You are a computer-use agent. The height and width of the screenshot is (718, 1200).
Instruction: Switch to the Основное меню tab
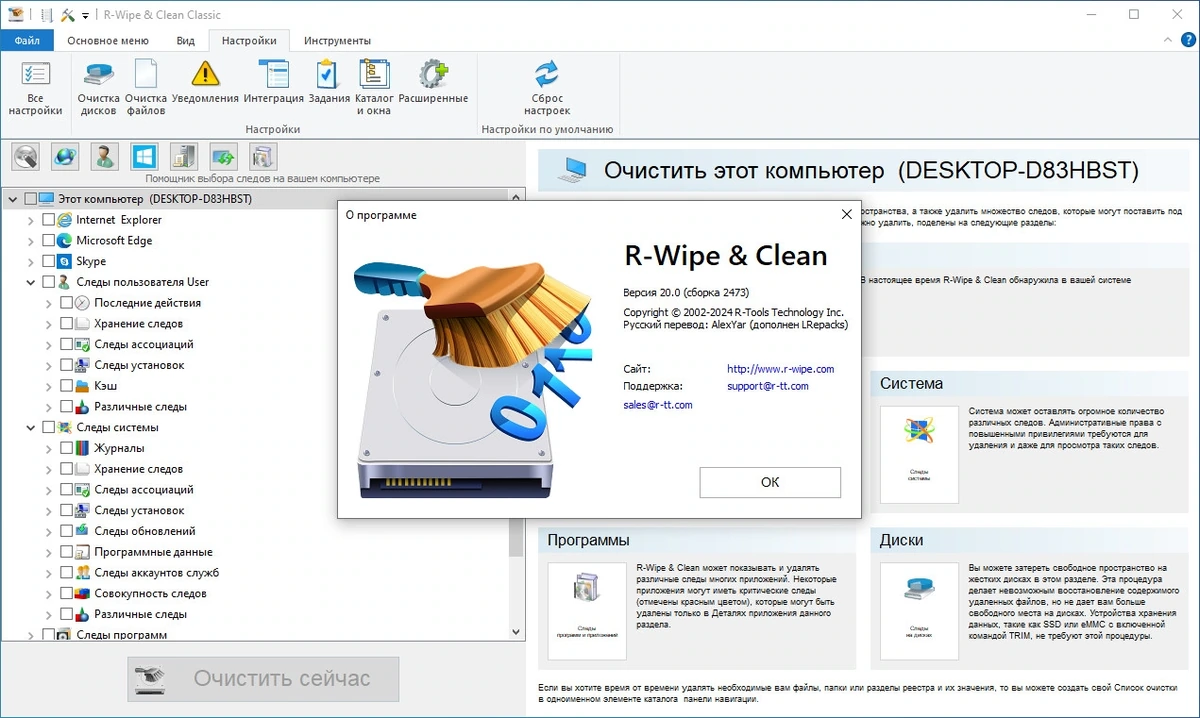[108, 41]
